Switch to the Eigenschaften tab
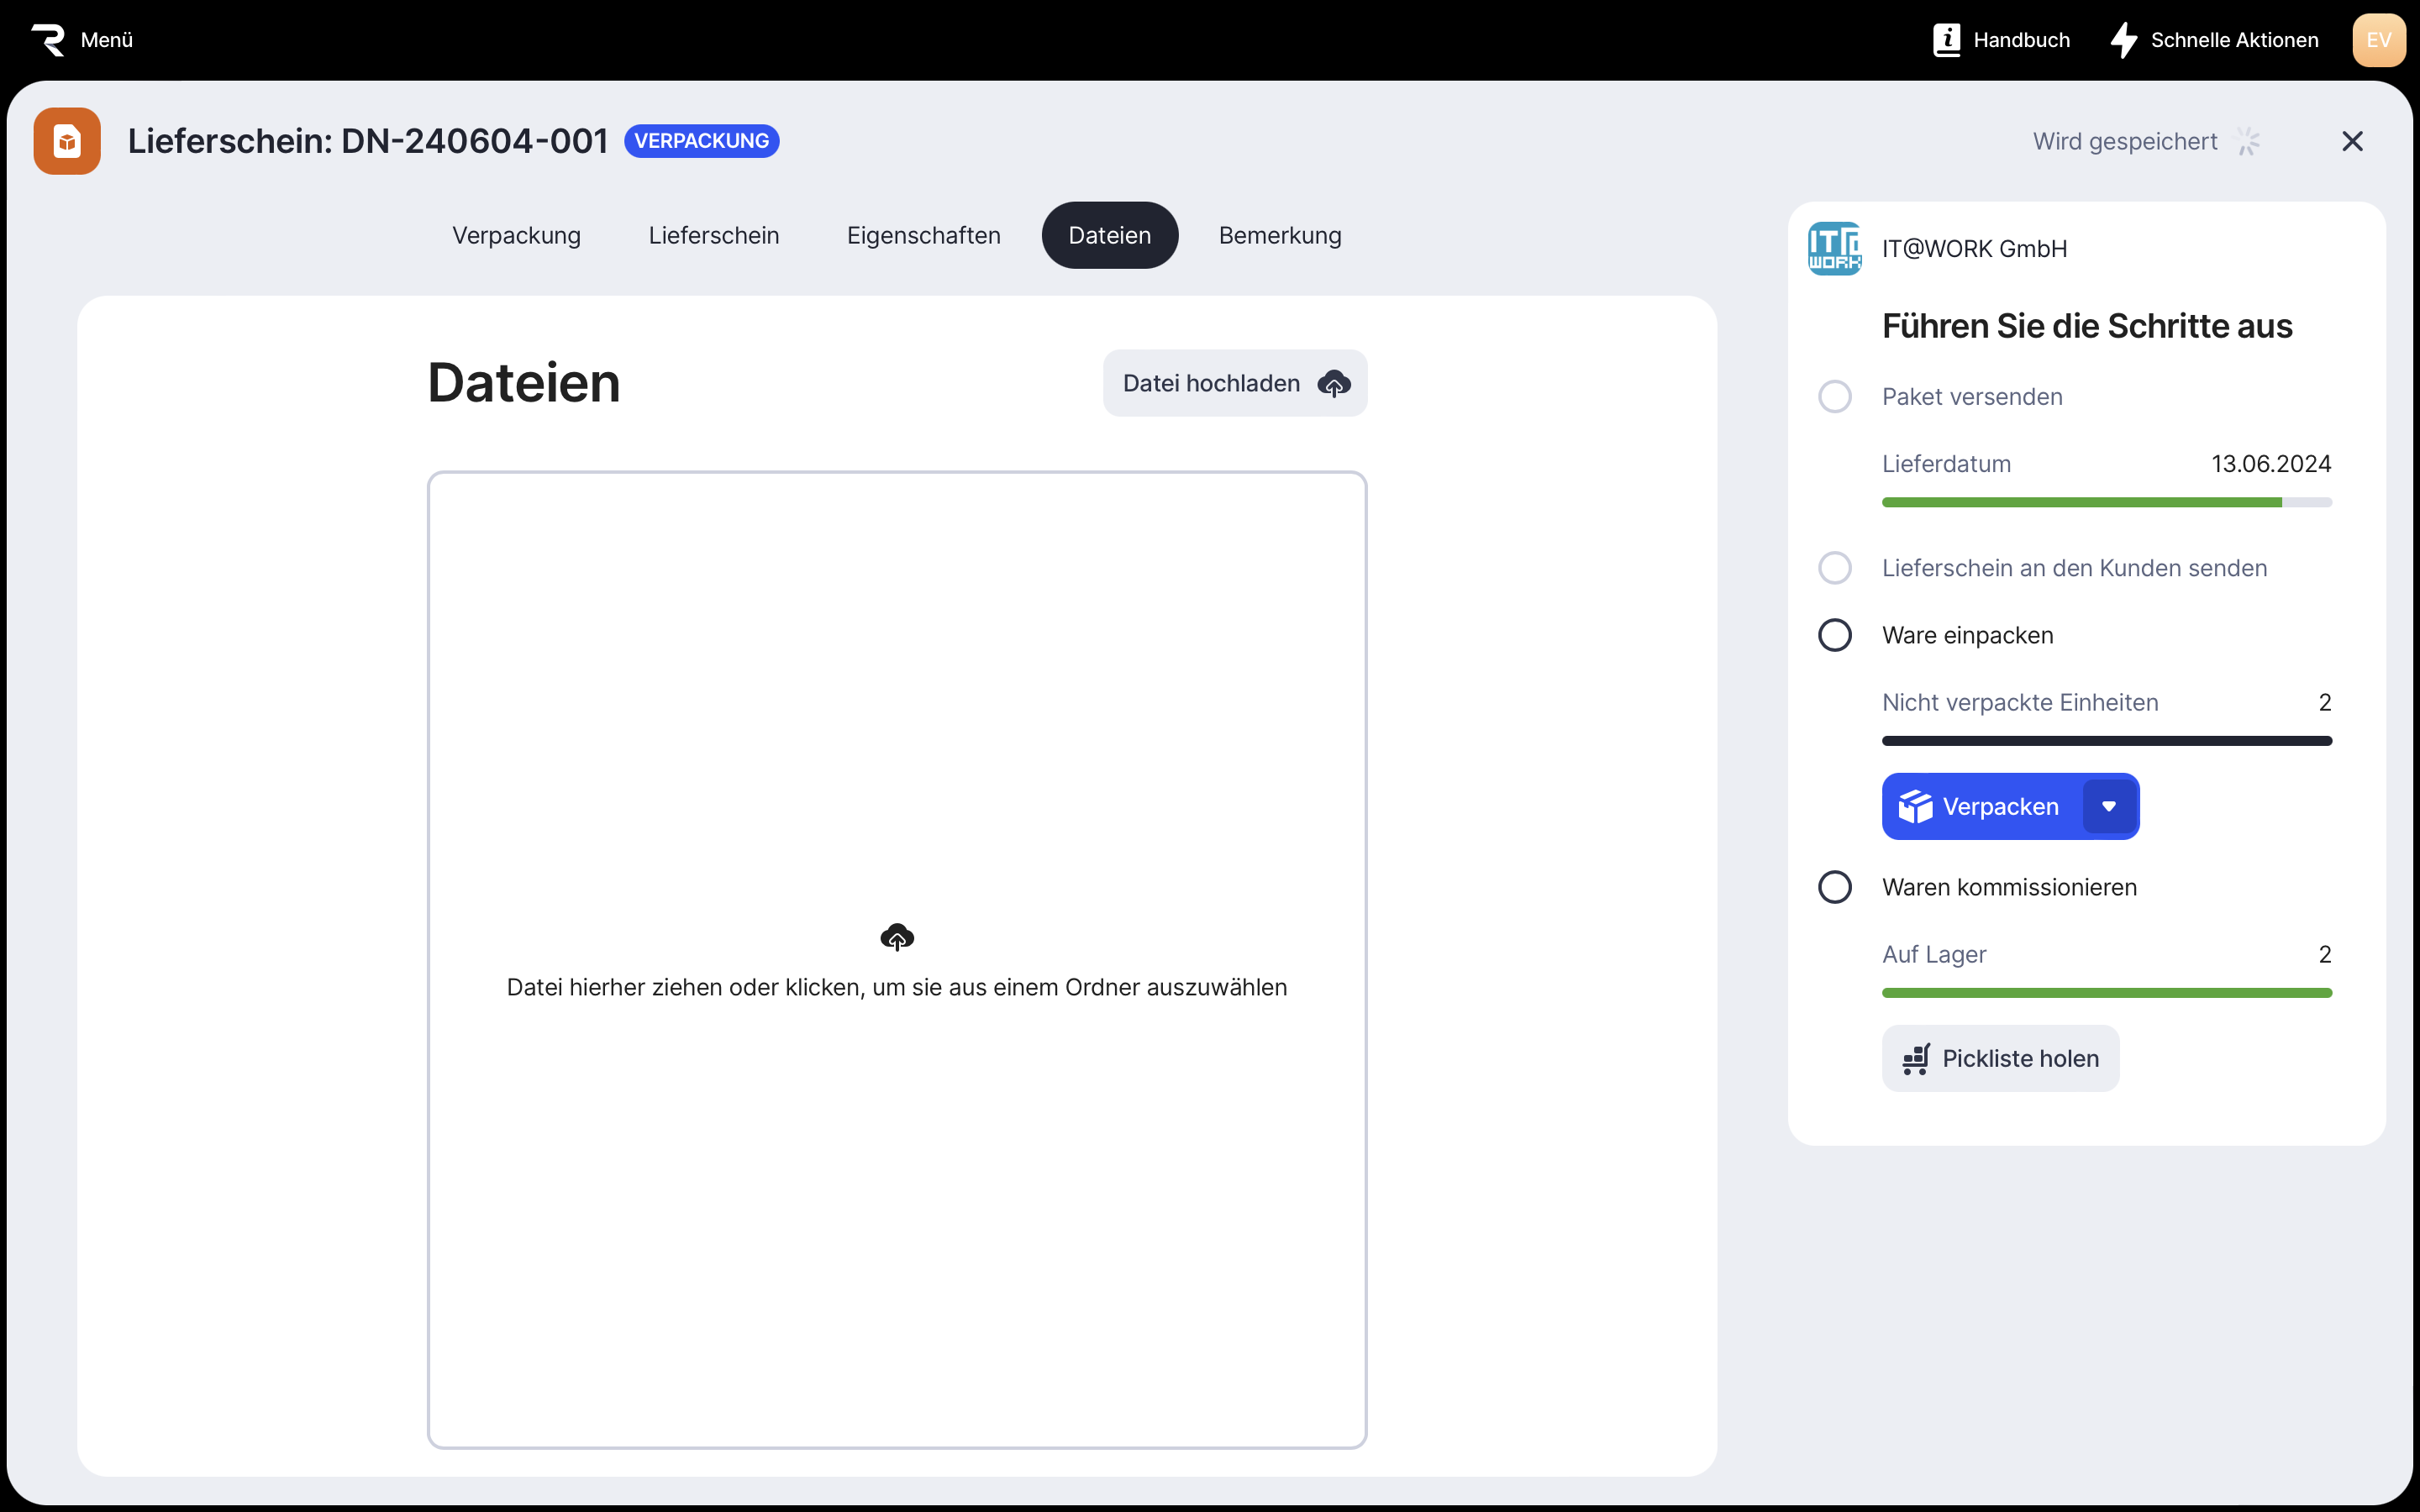This screenshot has height=1512, width=2420. tap(923, 235)
